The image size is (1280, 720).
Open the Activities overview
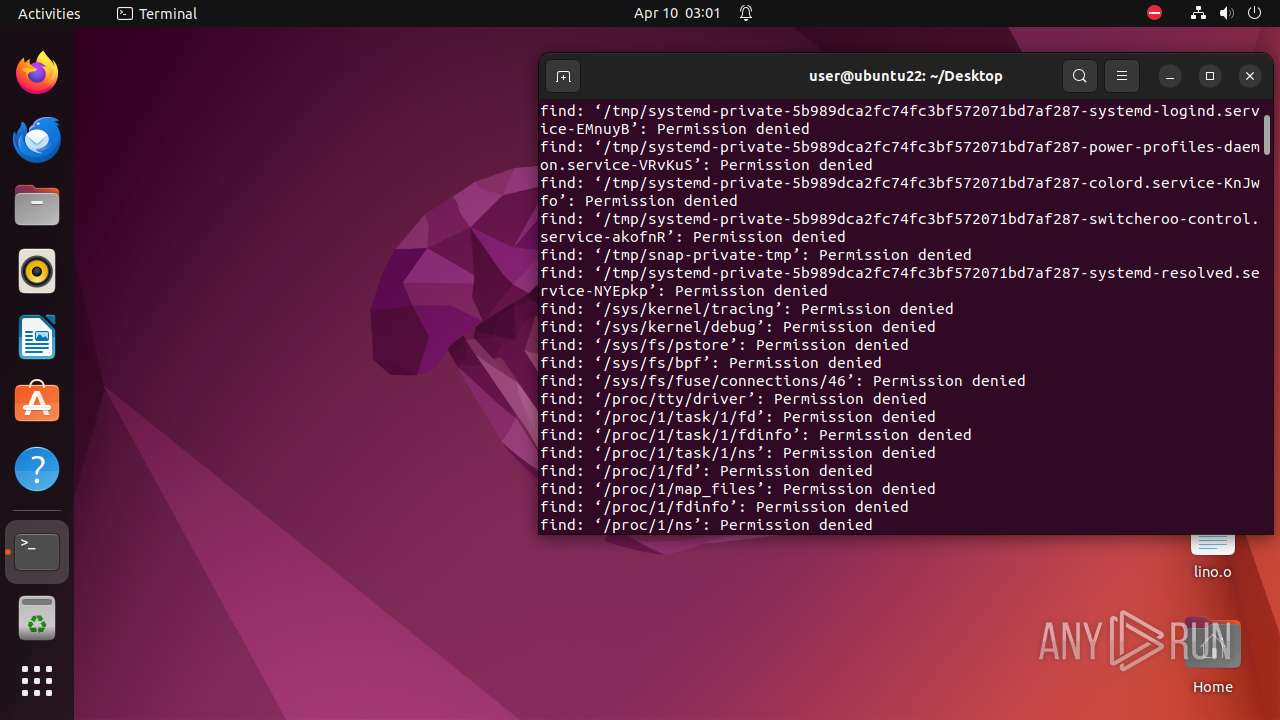click(x=49, y=13)
